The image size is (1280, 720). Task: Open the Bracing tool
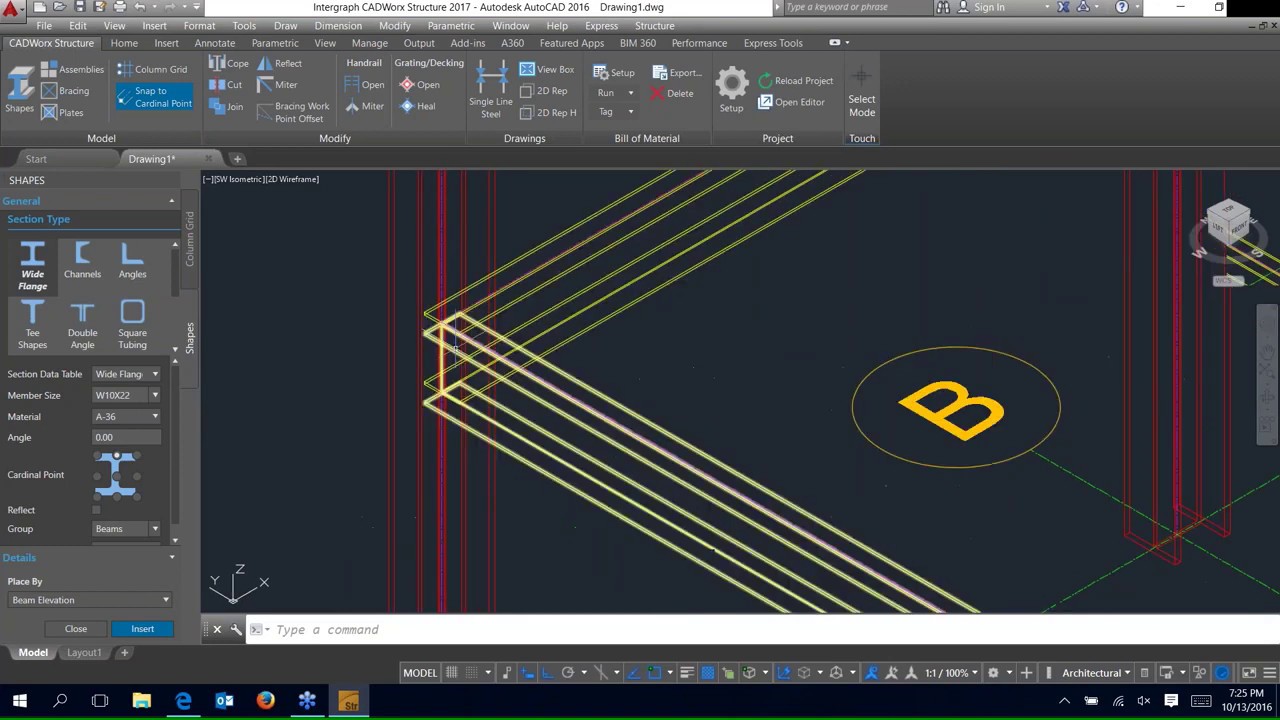coord(65,91)
